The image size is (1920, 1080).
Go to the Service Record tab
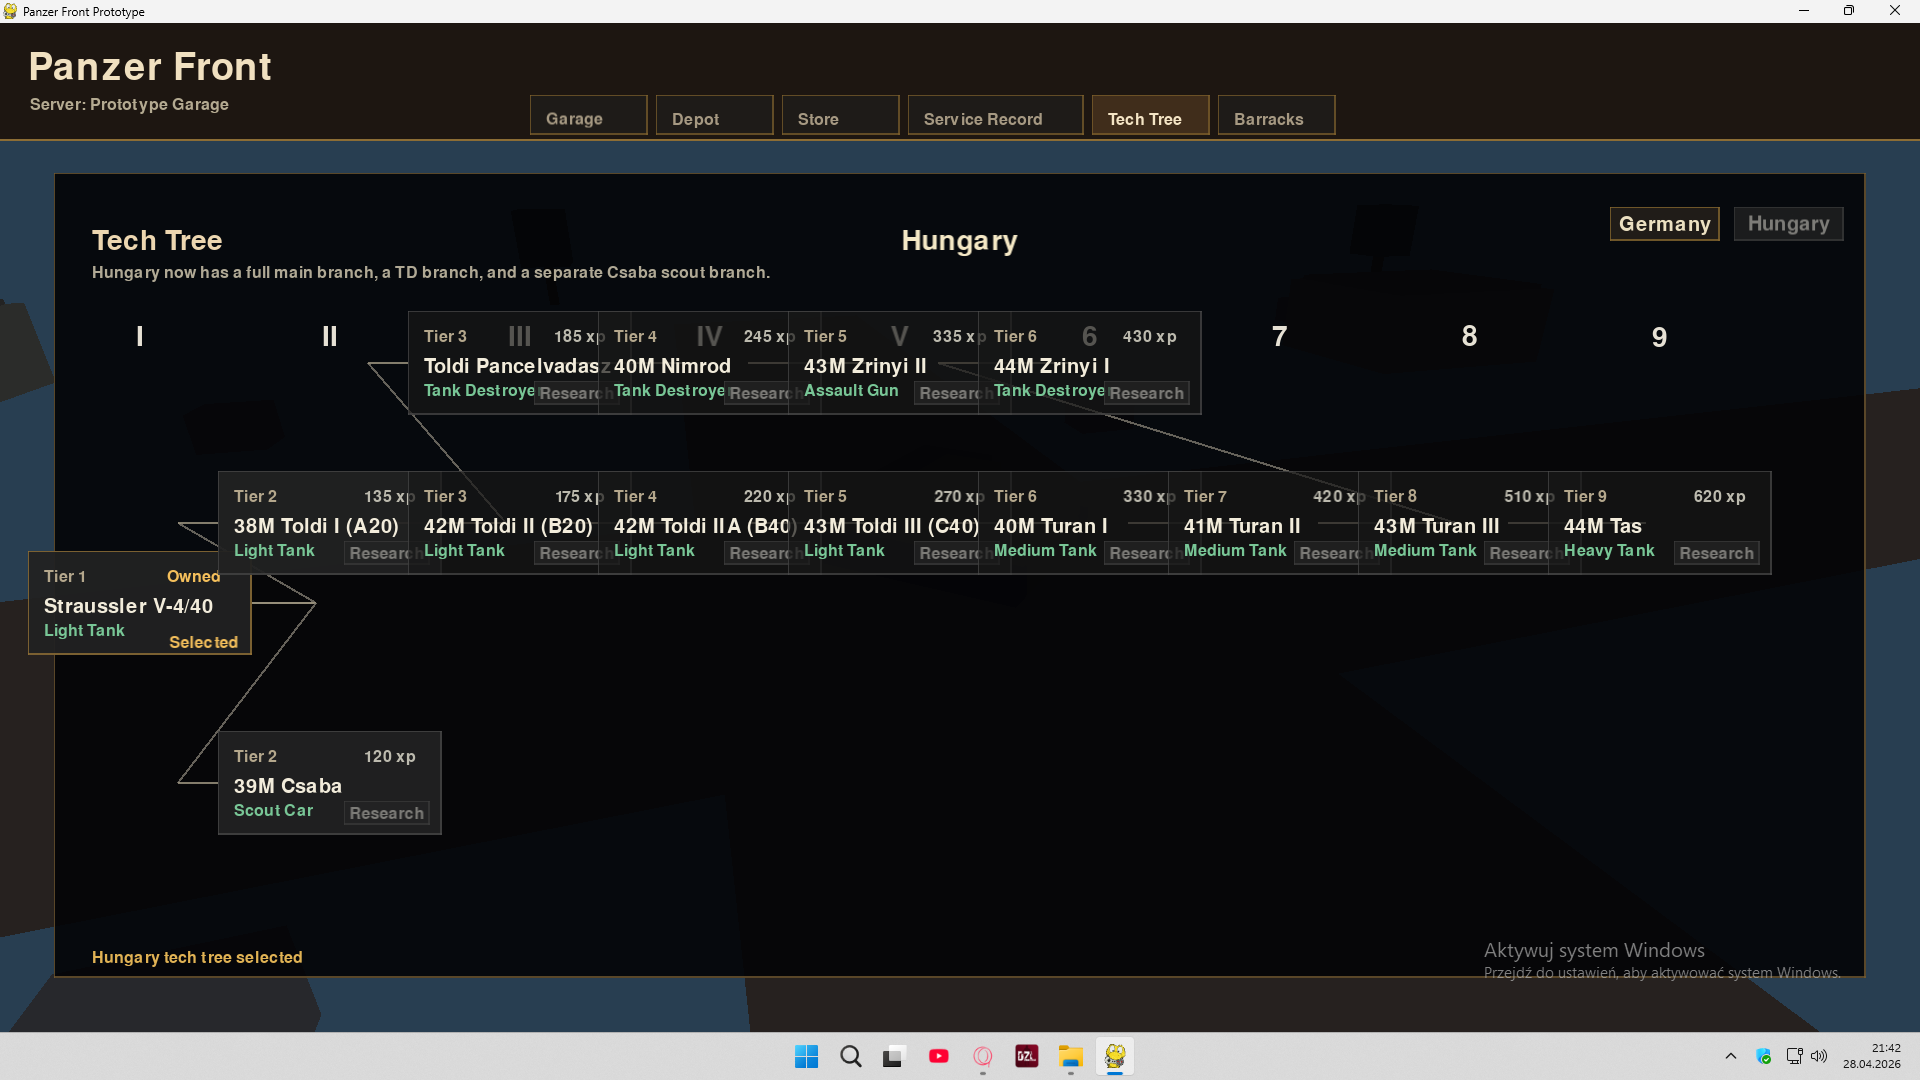tap(995, 118)
